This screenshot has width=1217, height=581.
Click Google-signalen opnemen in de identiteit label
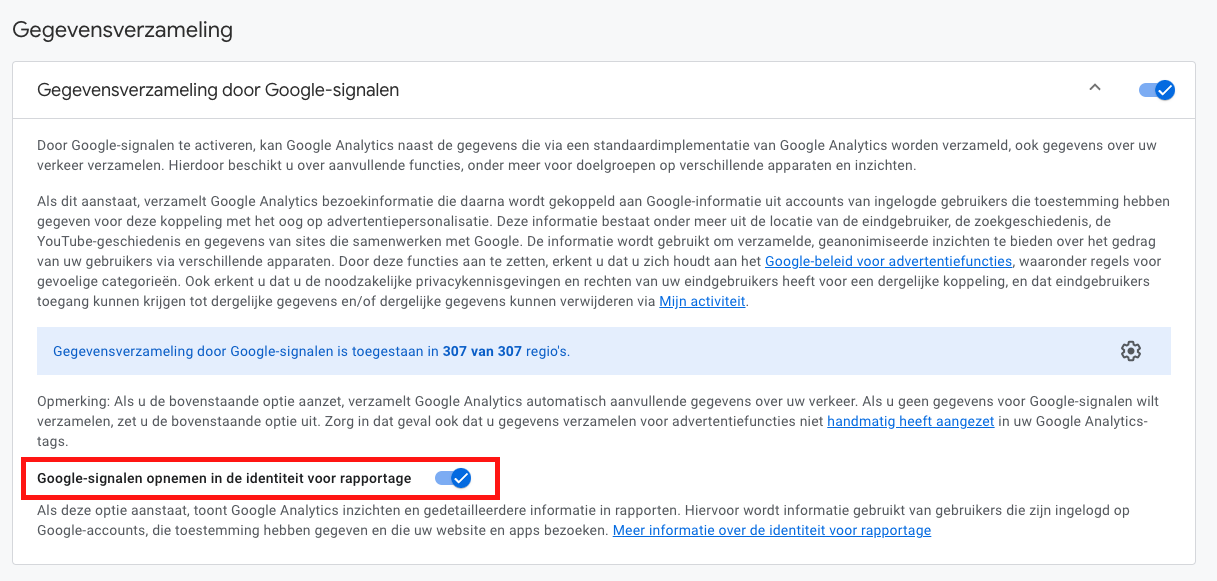(224, 479)
